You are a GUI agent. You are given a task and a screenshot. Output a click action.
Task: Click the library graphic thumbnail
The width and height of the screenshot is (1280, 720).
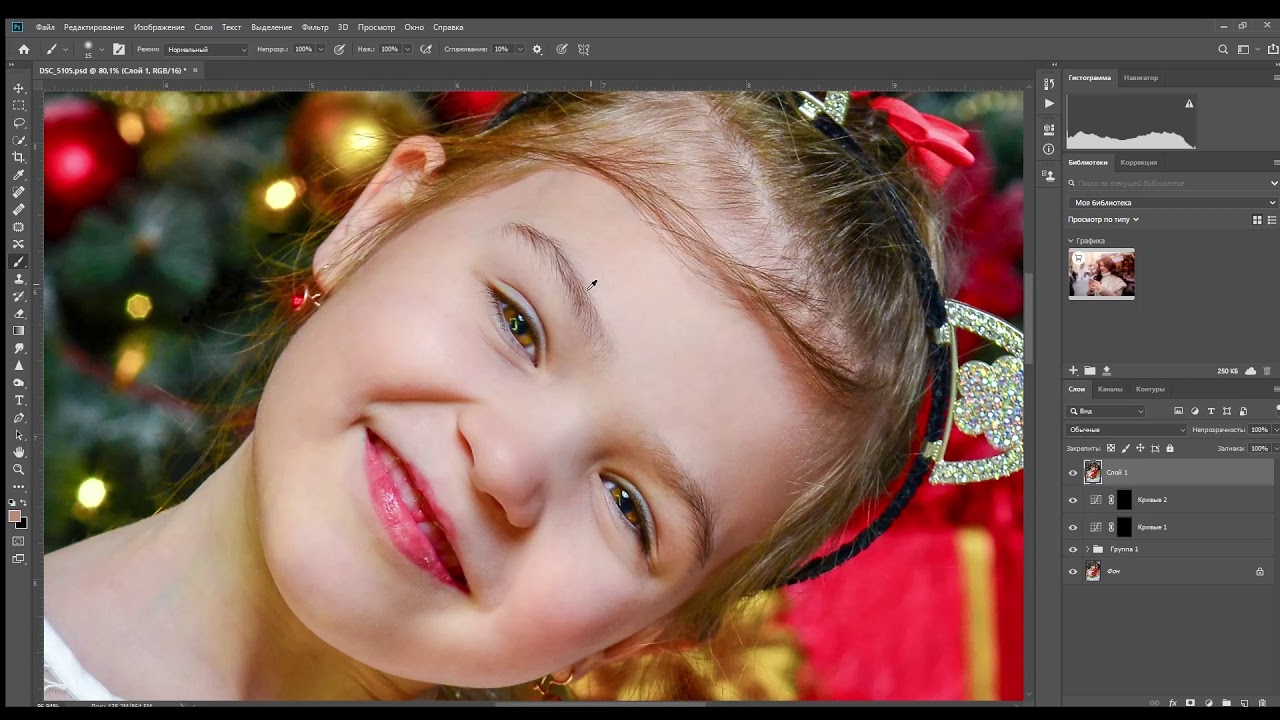pyautogui.click(x=1102, y=273)
